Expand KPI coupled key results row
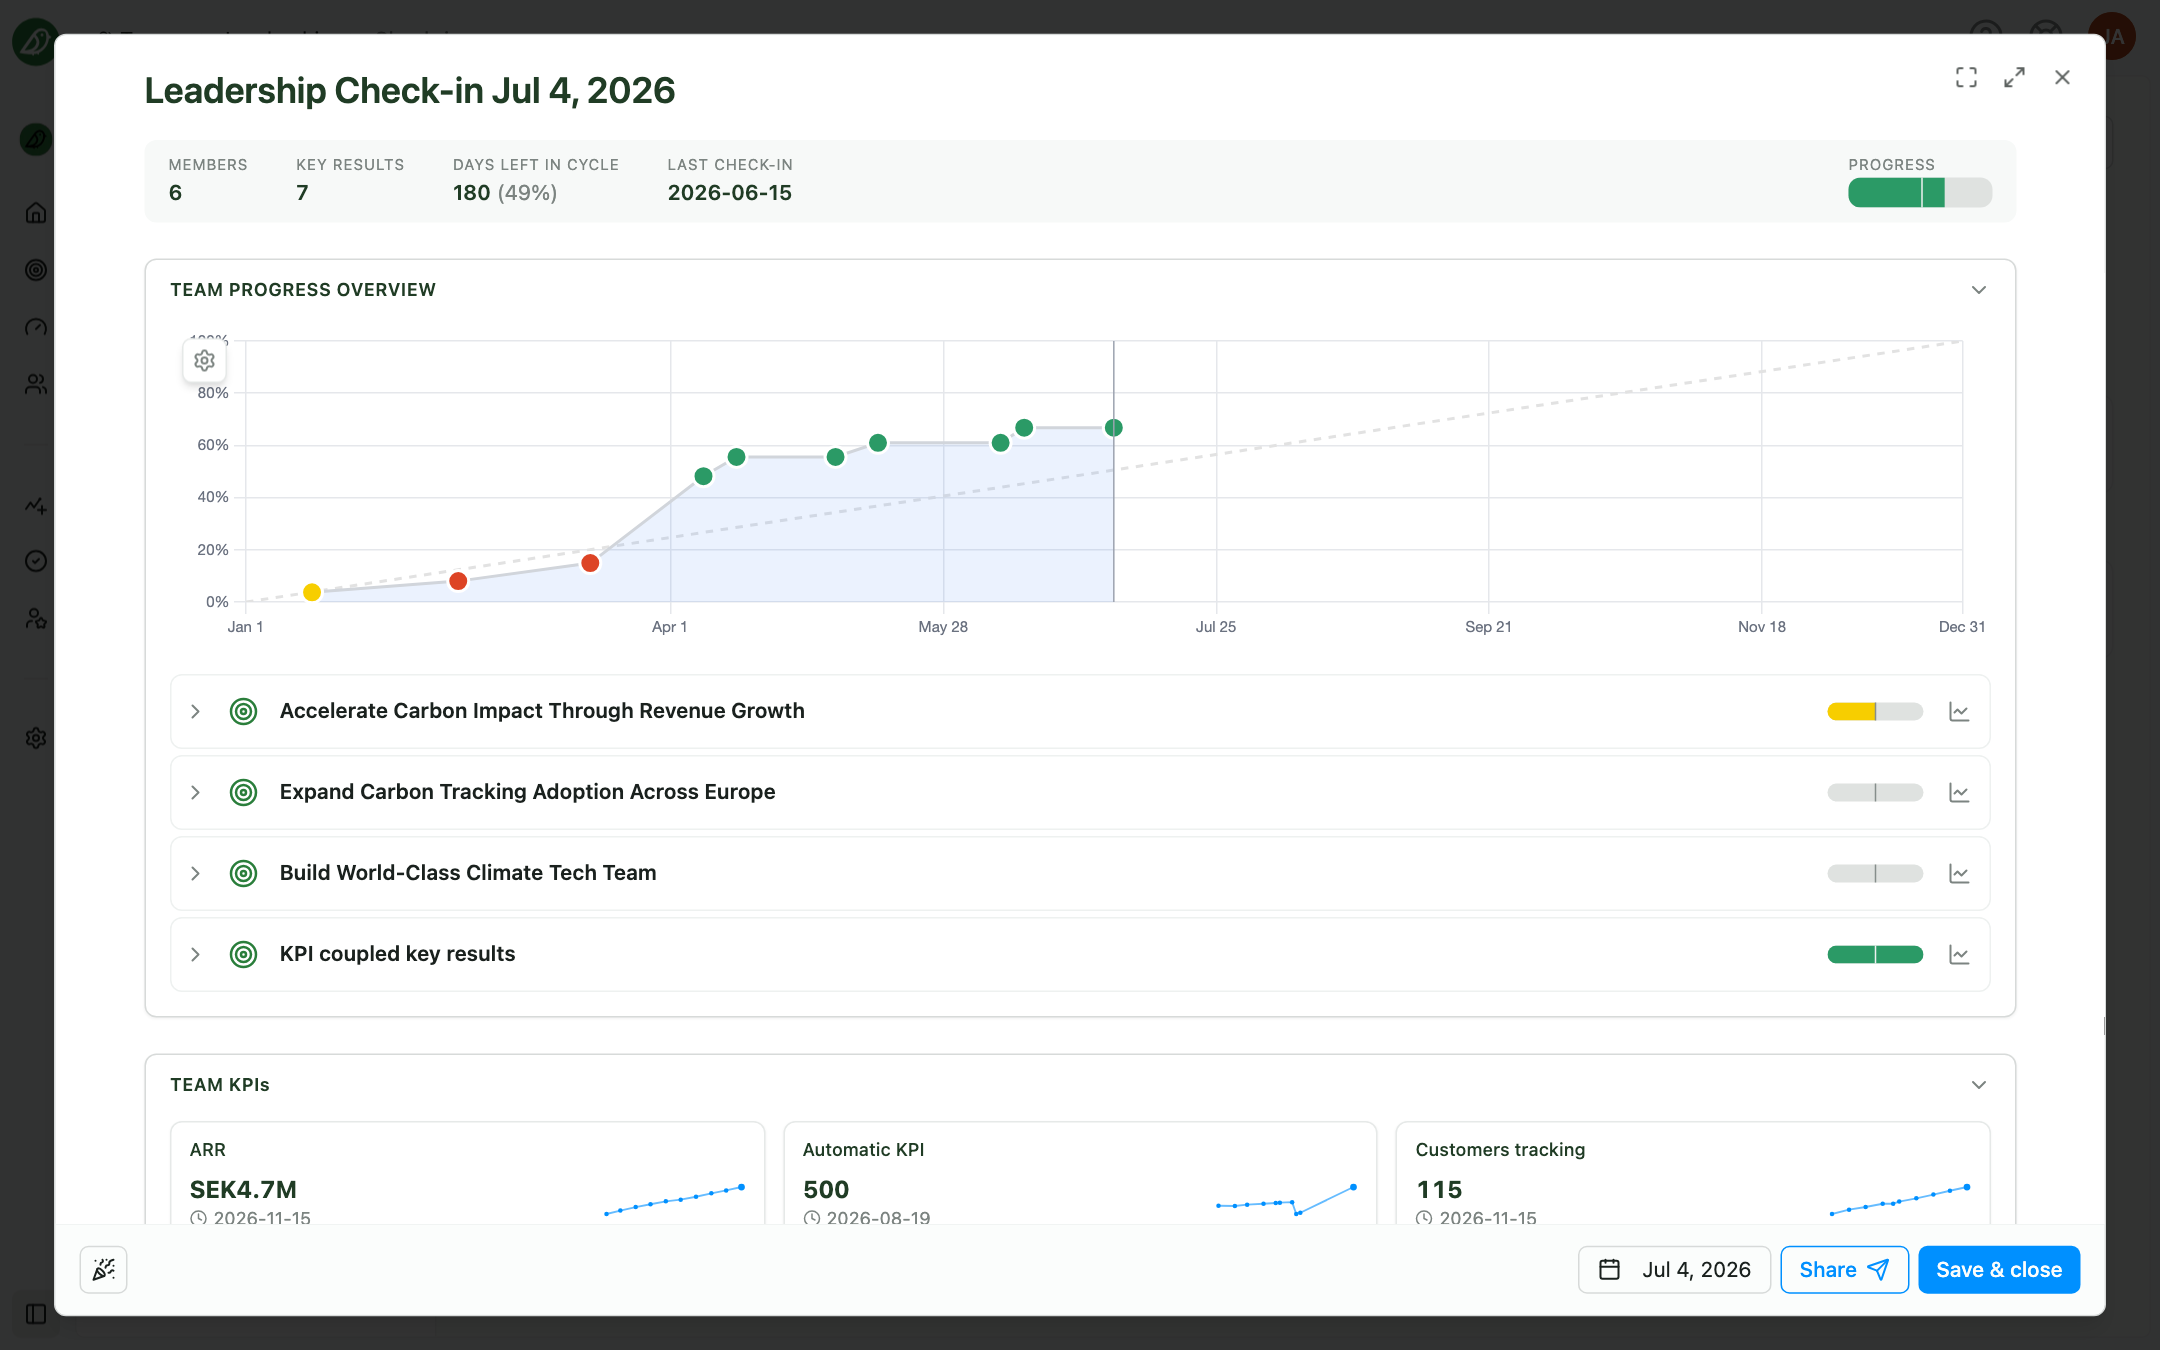This screenshot has width=2160, height=1350. [195, 955]
